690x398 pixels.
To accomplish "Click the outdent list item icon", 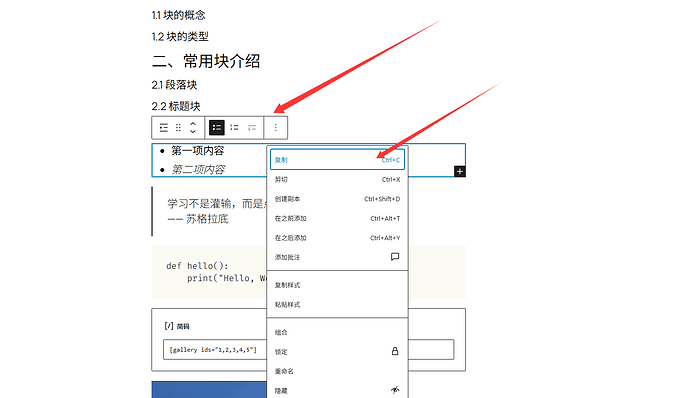I will 252,128.
